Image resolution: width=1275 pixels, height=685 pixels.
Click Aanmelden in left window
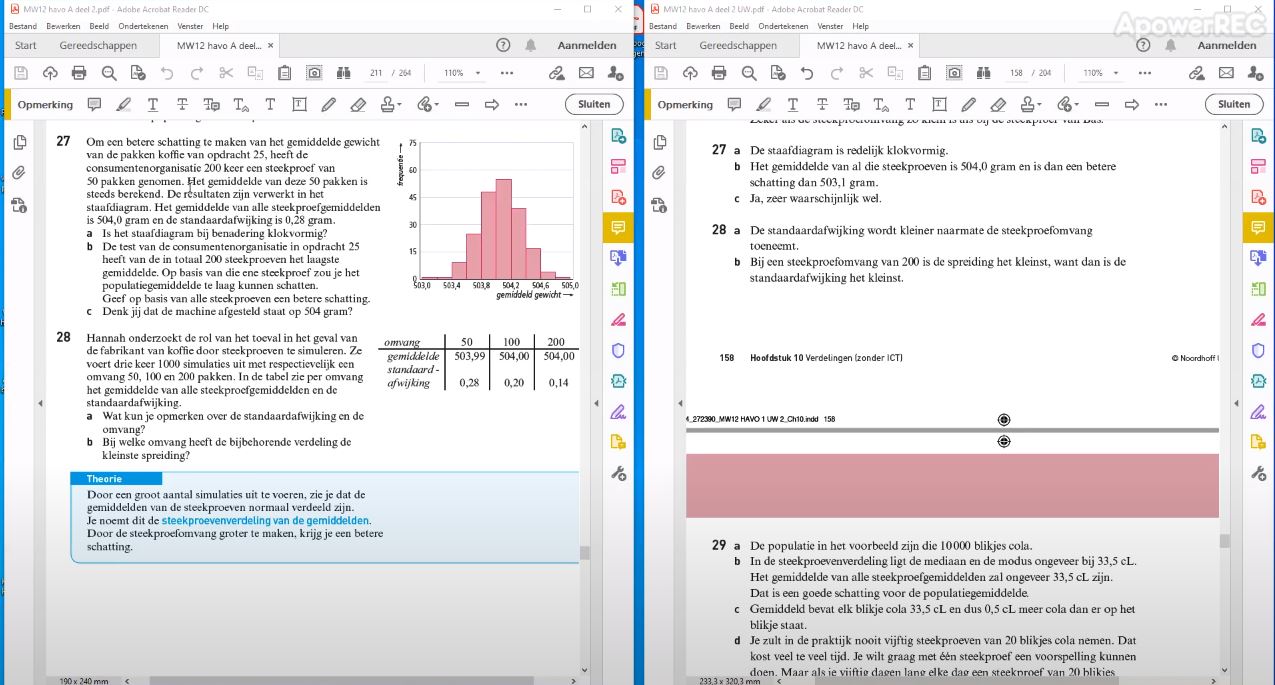[587, 45]
